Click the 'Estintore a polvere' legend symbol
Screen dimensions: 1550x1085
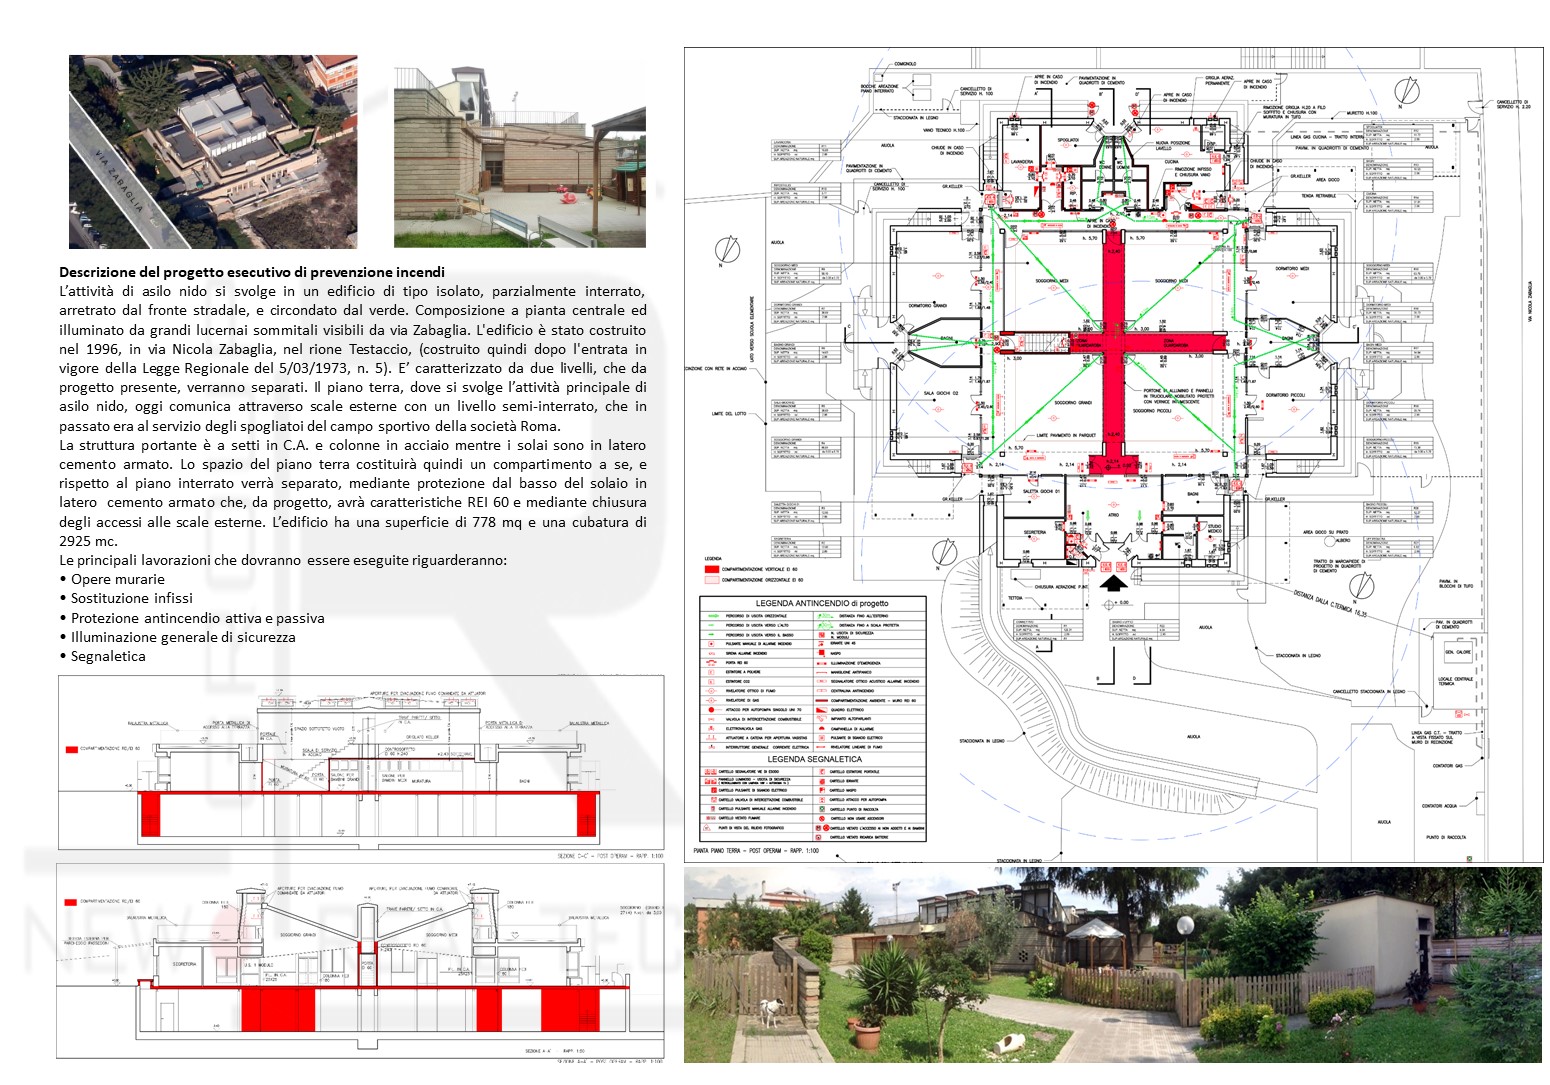(711, 672)
